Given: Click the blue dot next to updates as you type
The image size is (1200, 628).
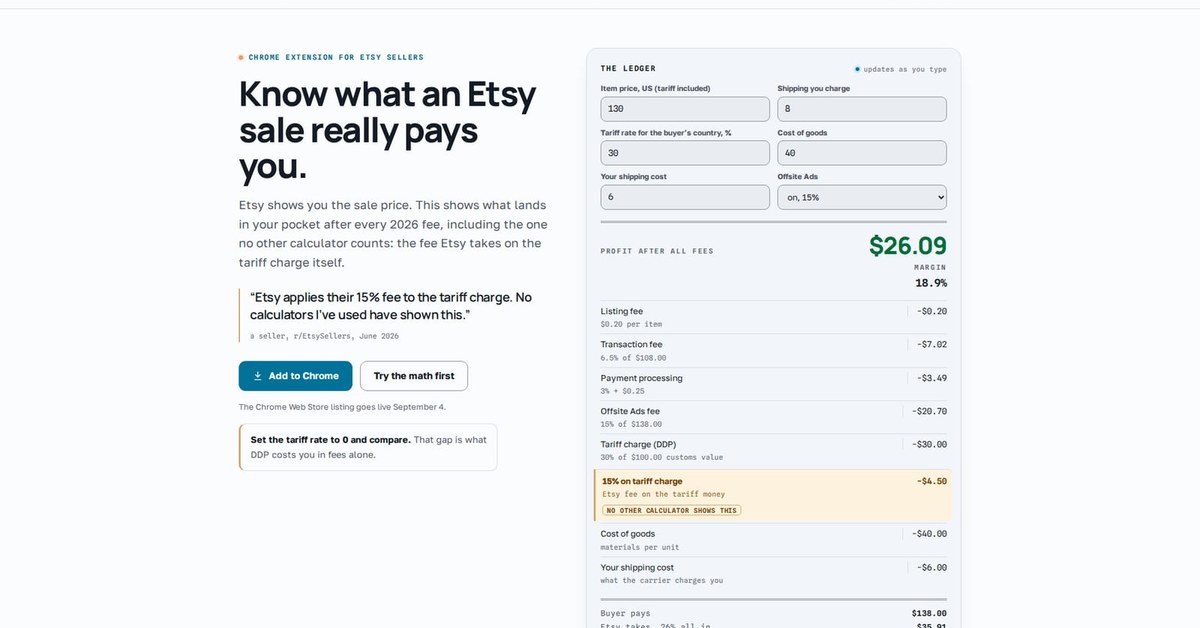Looking at the screenshot, I should pos(857,69).
